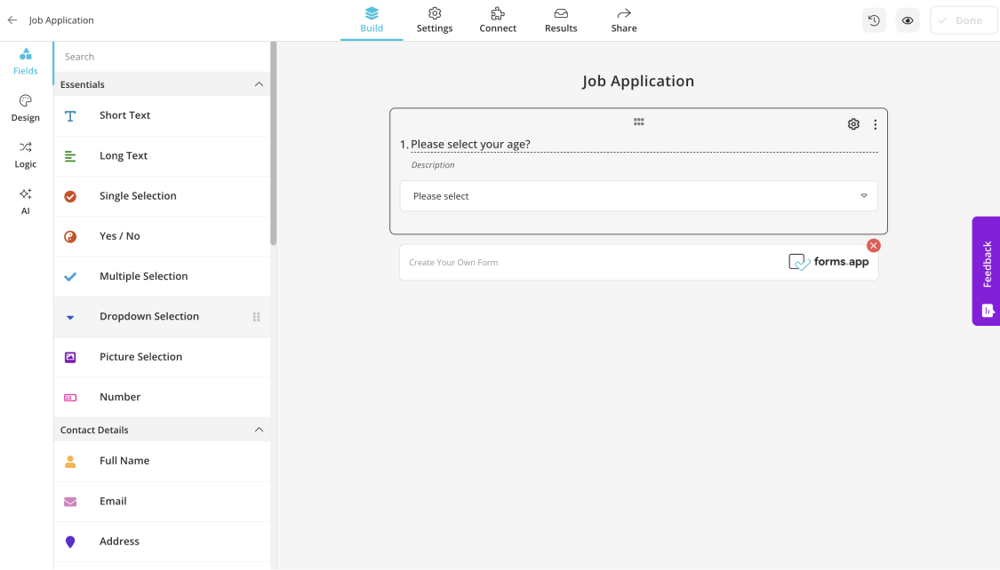Click the field Search box
Viewport: 1000px width, 570px height.
click(x=162, y=57)
